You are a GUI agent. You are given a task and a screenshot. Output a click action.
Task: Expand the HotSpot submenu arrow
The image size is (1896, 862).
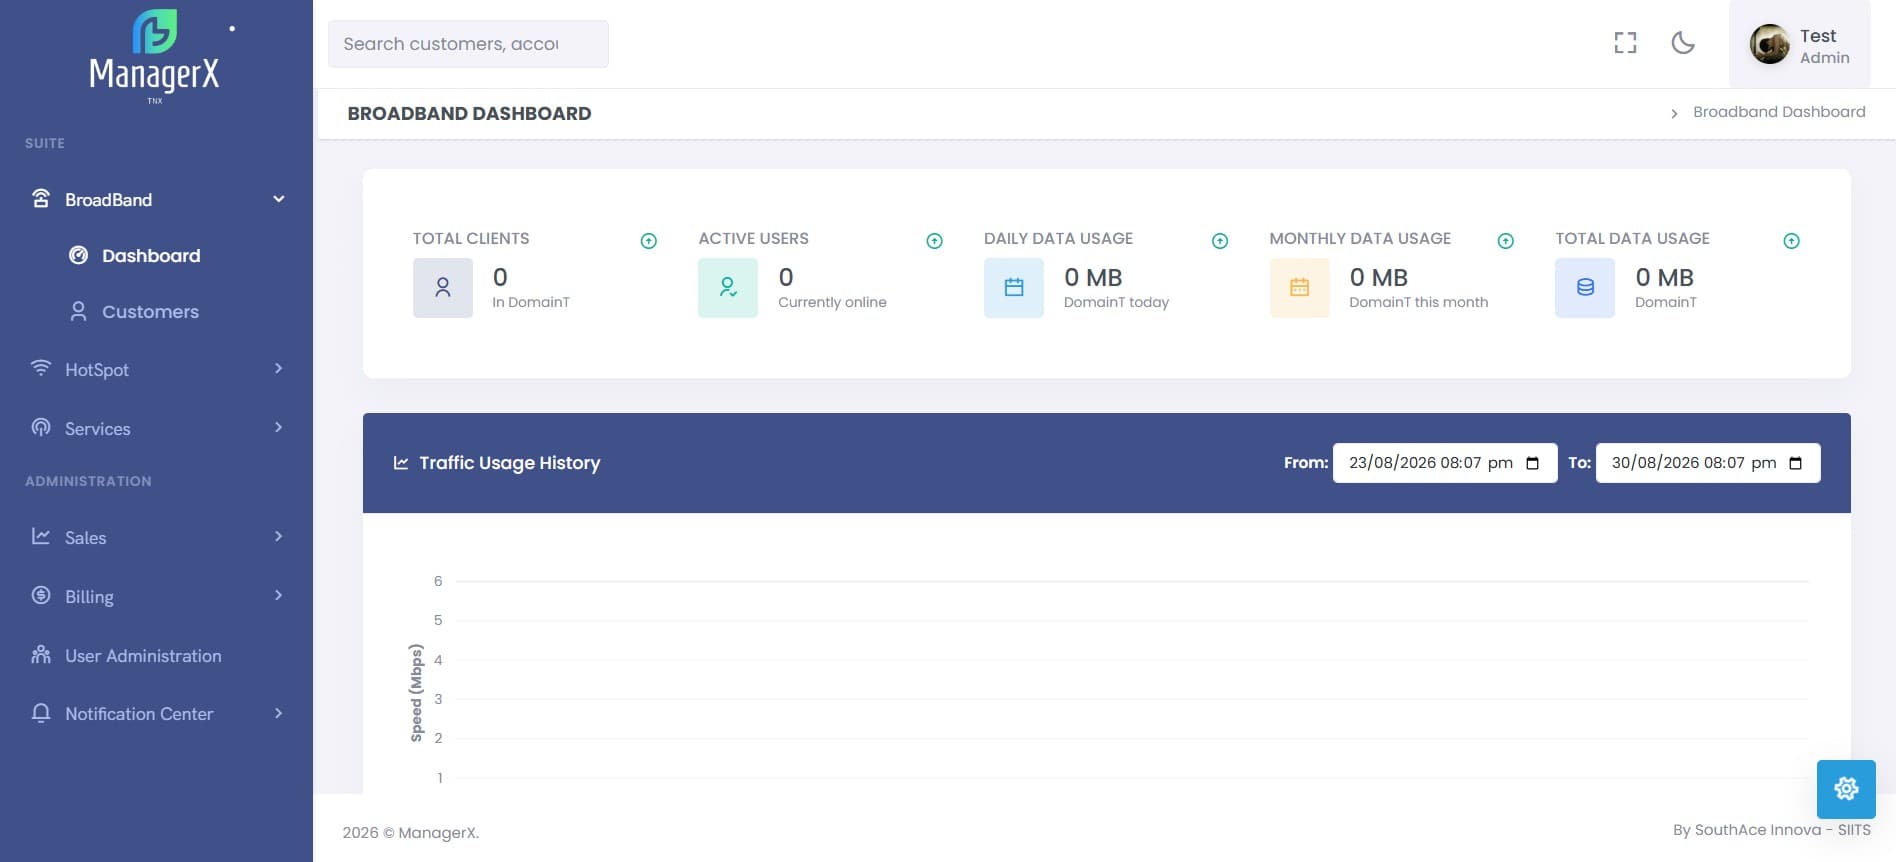point(279,368)
